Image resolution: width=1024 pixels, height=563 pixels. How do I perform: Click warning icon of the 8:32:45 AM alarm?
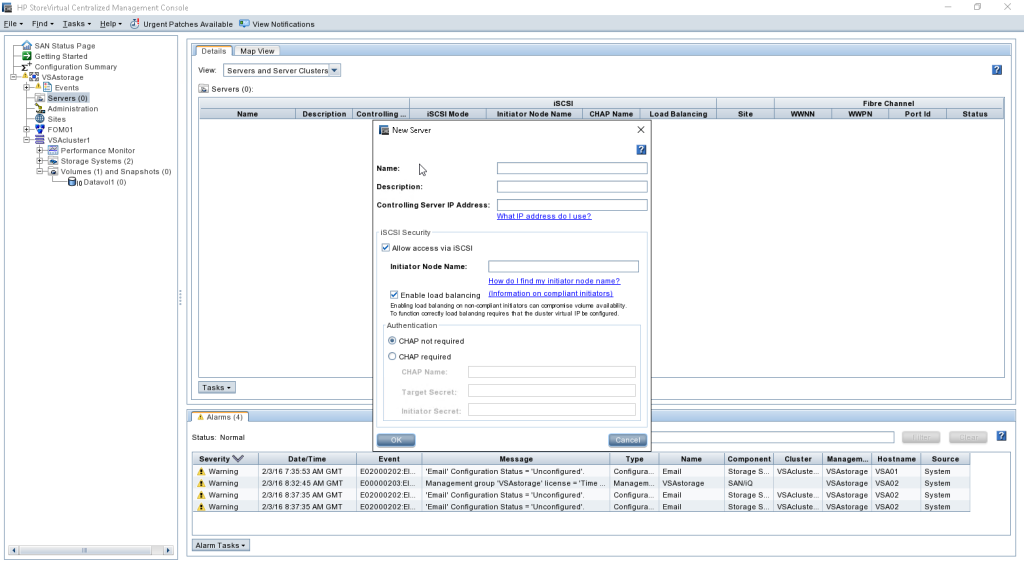[201, 483]
